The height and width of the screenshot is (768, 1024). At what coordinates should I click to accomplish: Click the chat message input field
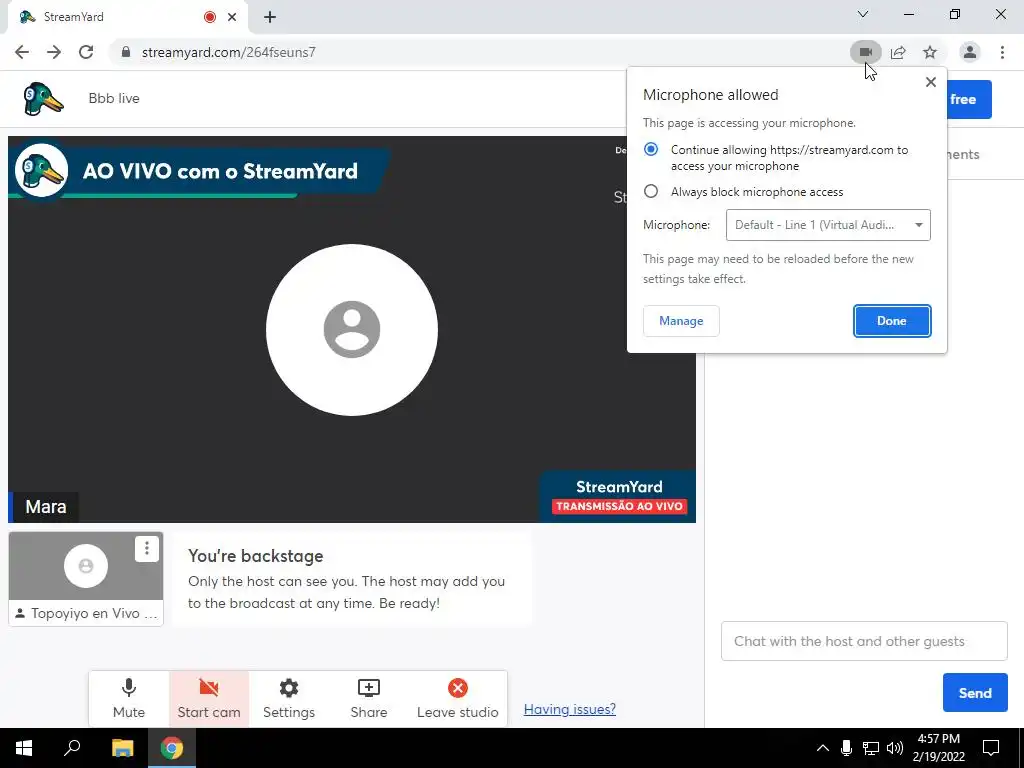(864, 641)
